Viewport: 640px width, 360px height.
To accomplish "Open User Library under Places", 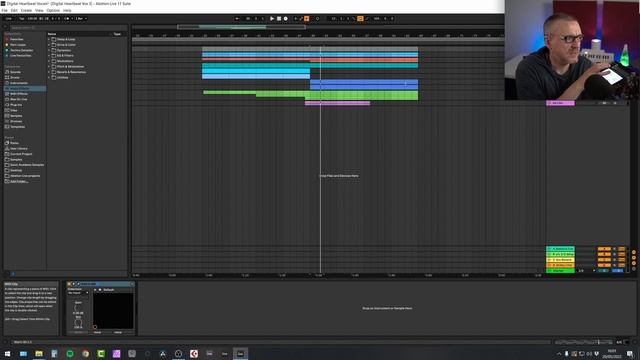I will coord(19,149).
